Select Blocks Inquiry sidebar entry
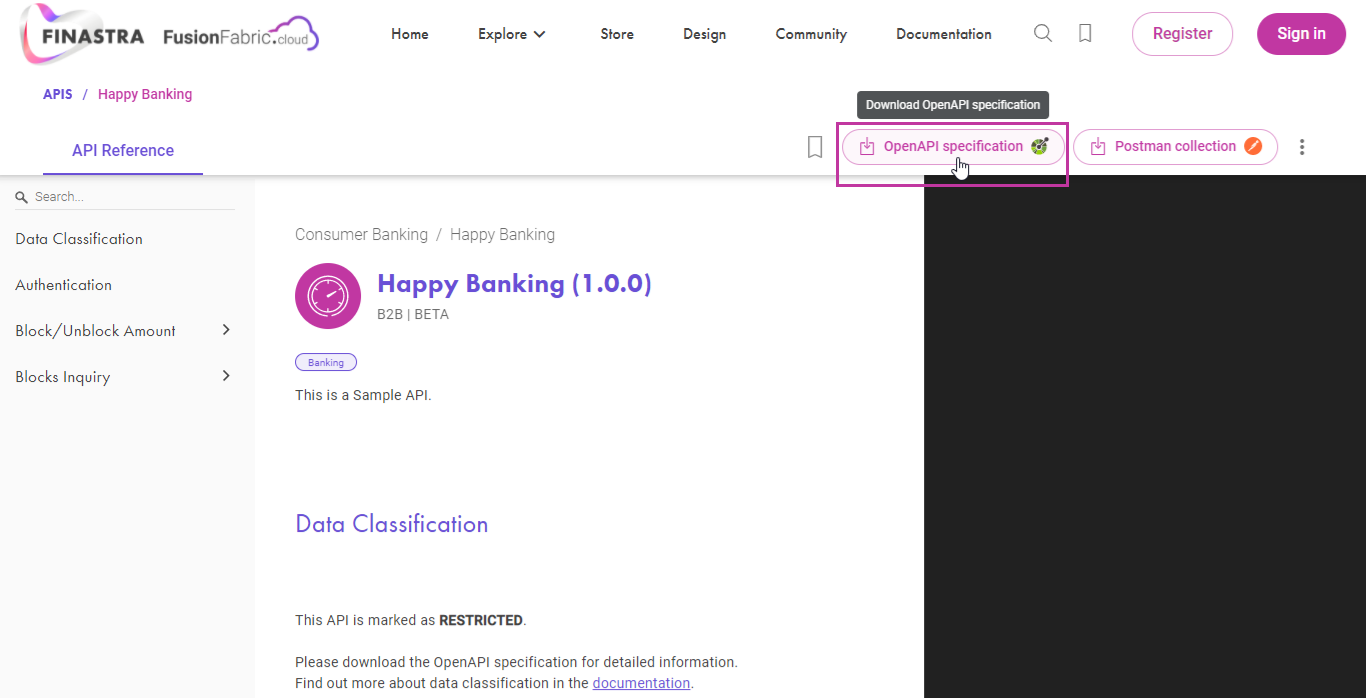1366x698 pixels. pyautogui.click(x=63, y=377)
